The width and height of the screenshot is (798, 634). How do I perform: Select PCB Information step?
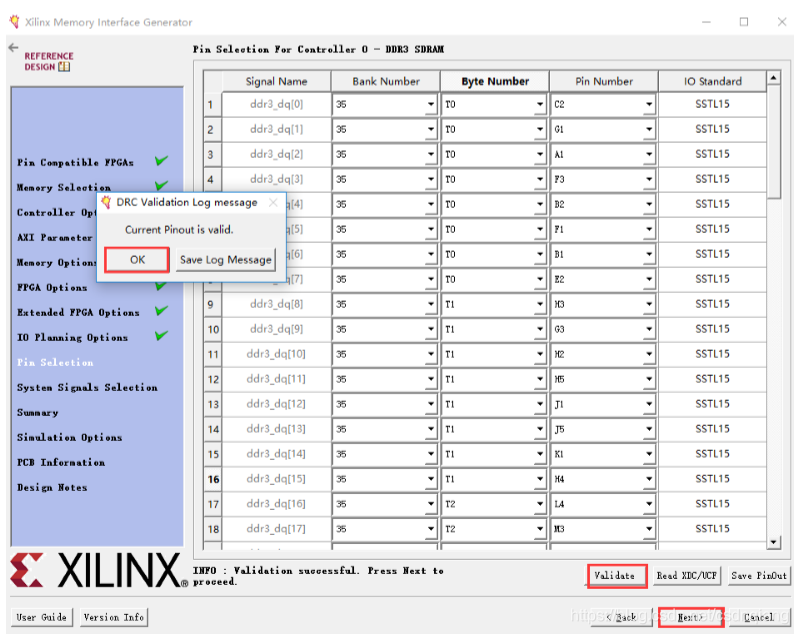tap(61, 462)
